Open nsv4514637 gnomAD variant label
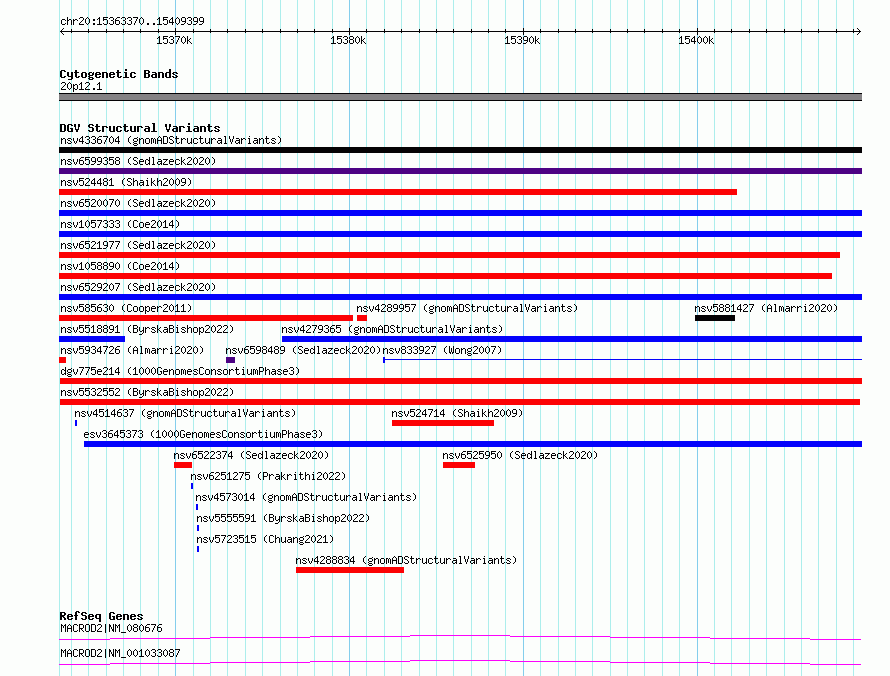The height and width of the screenshot is (676, 890). 185,413
